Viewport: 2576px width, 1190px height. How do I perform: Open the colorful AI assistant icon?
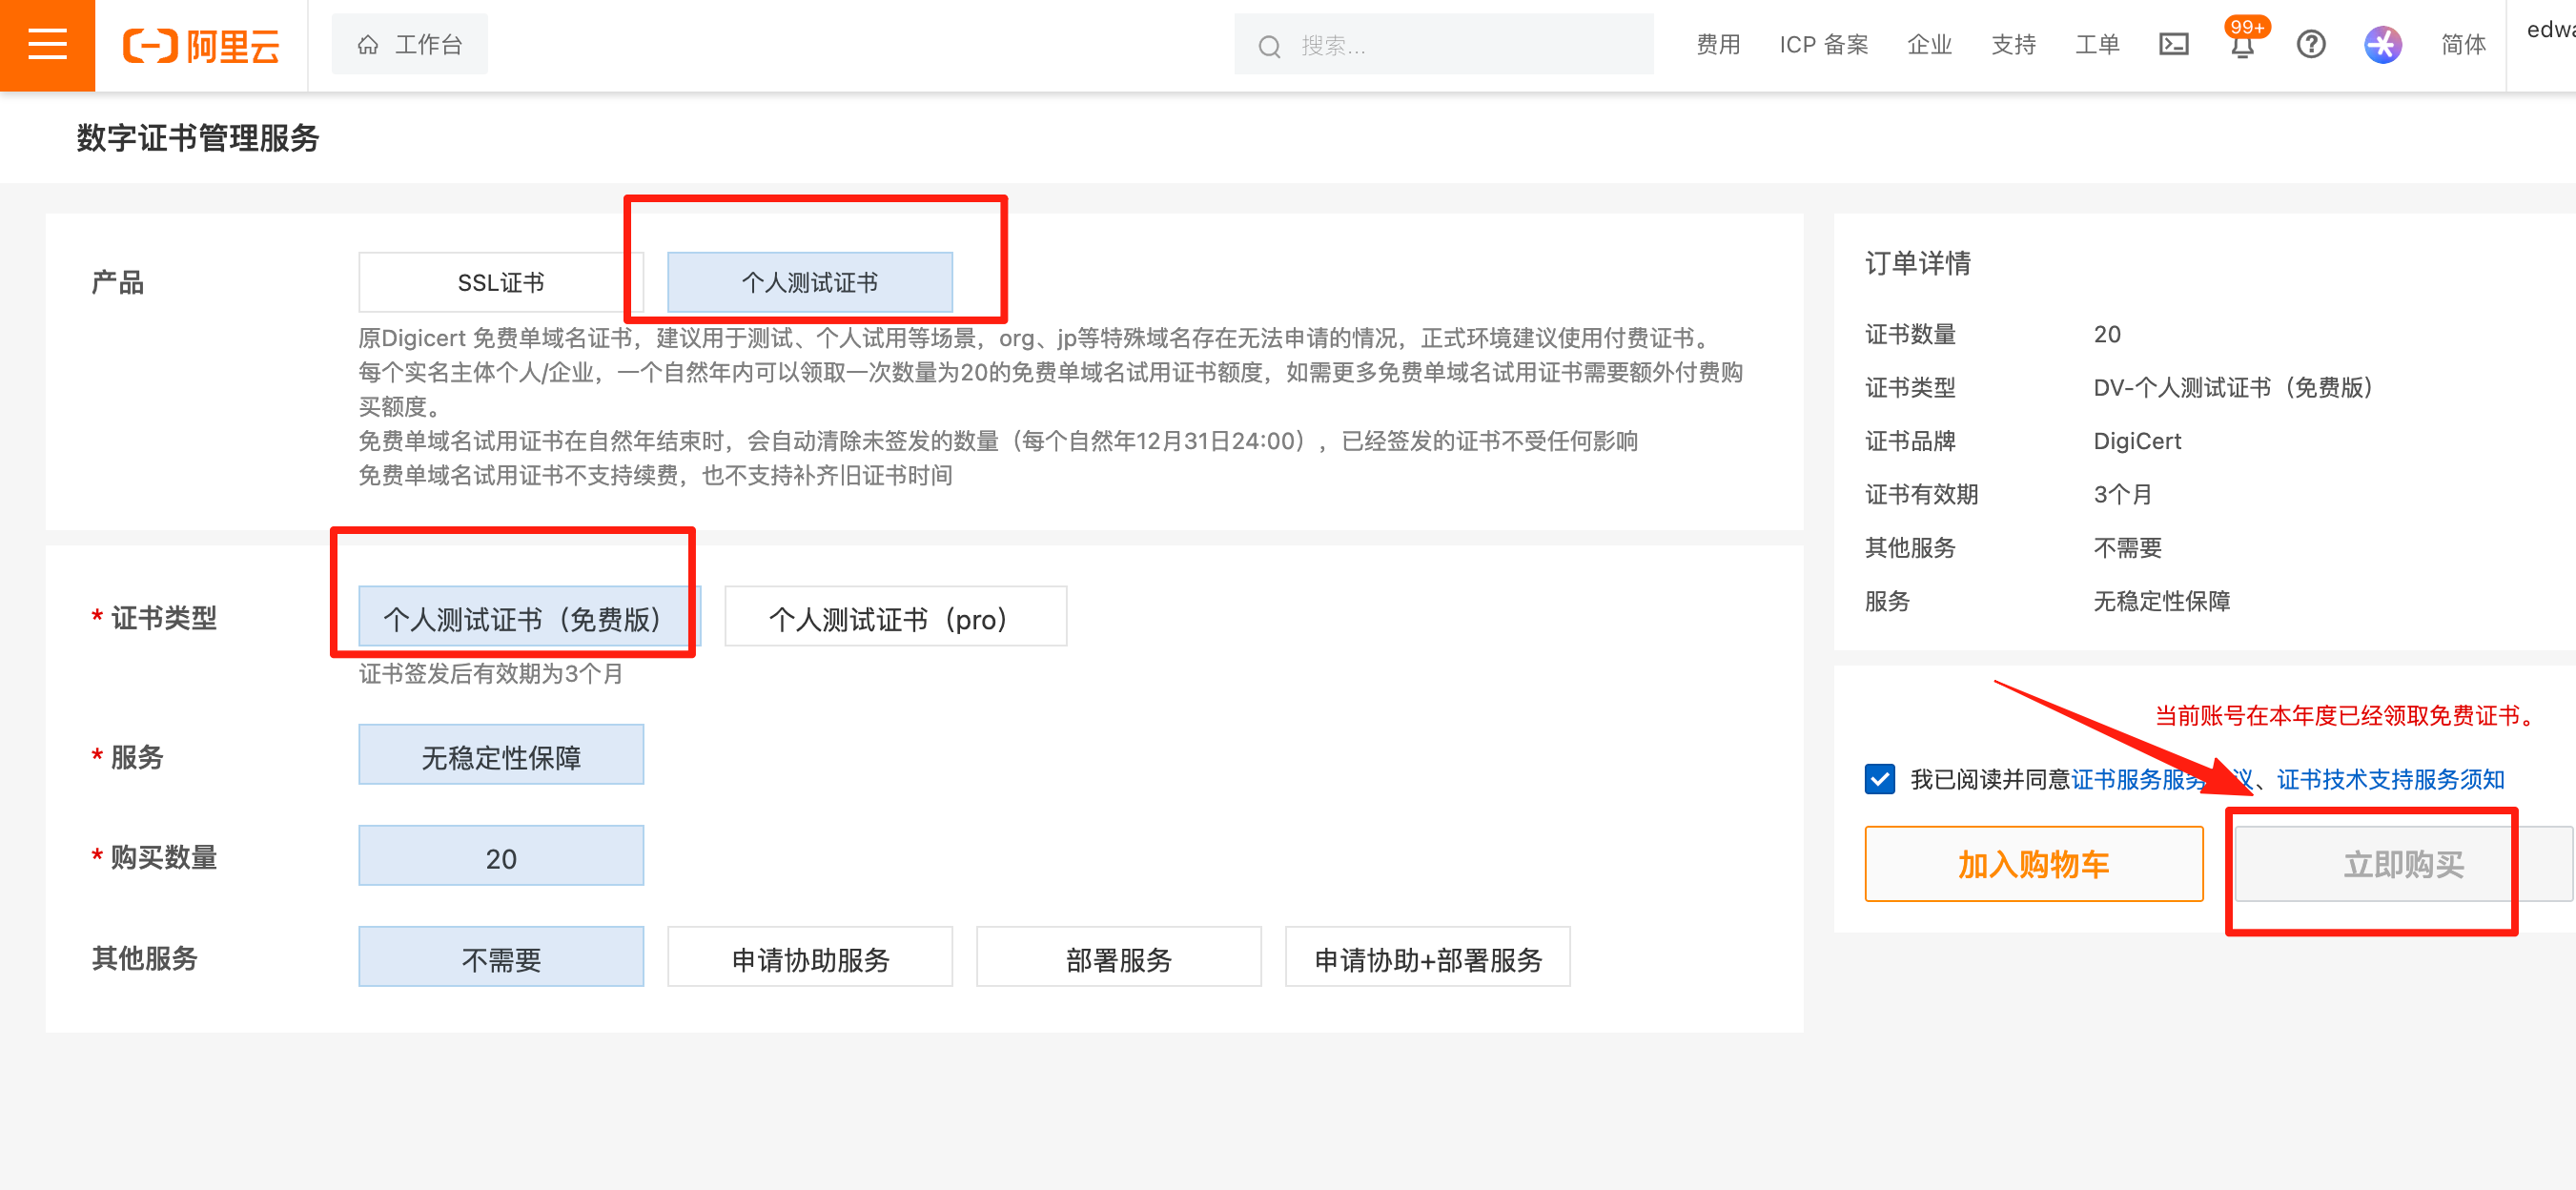2382,45
